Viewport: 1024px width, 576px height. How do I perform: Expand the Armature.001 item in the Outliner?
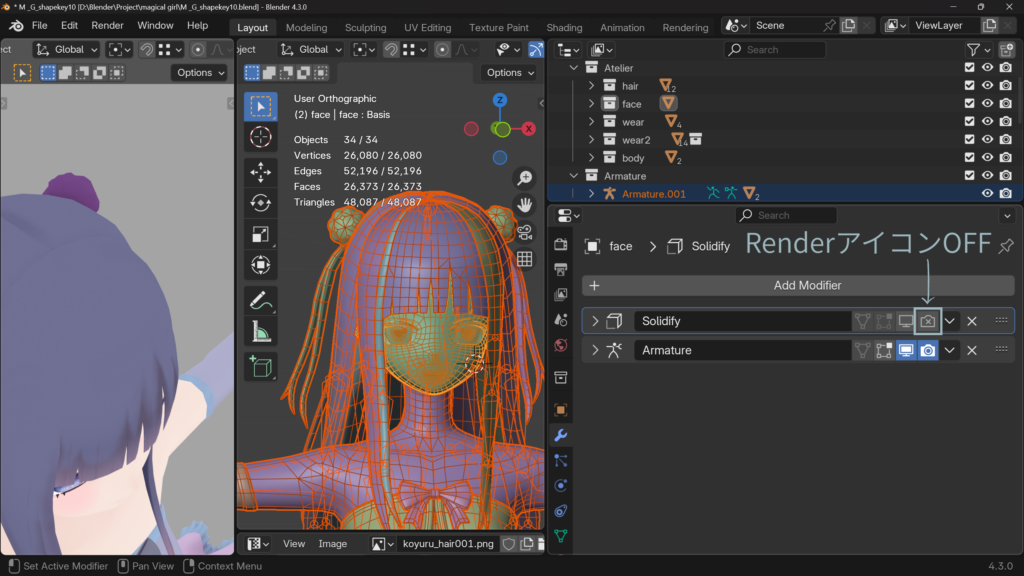pyautogui.click(x=592, y=193)
